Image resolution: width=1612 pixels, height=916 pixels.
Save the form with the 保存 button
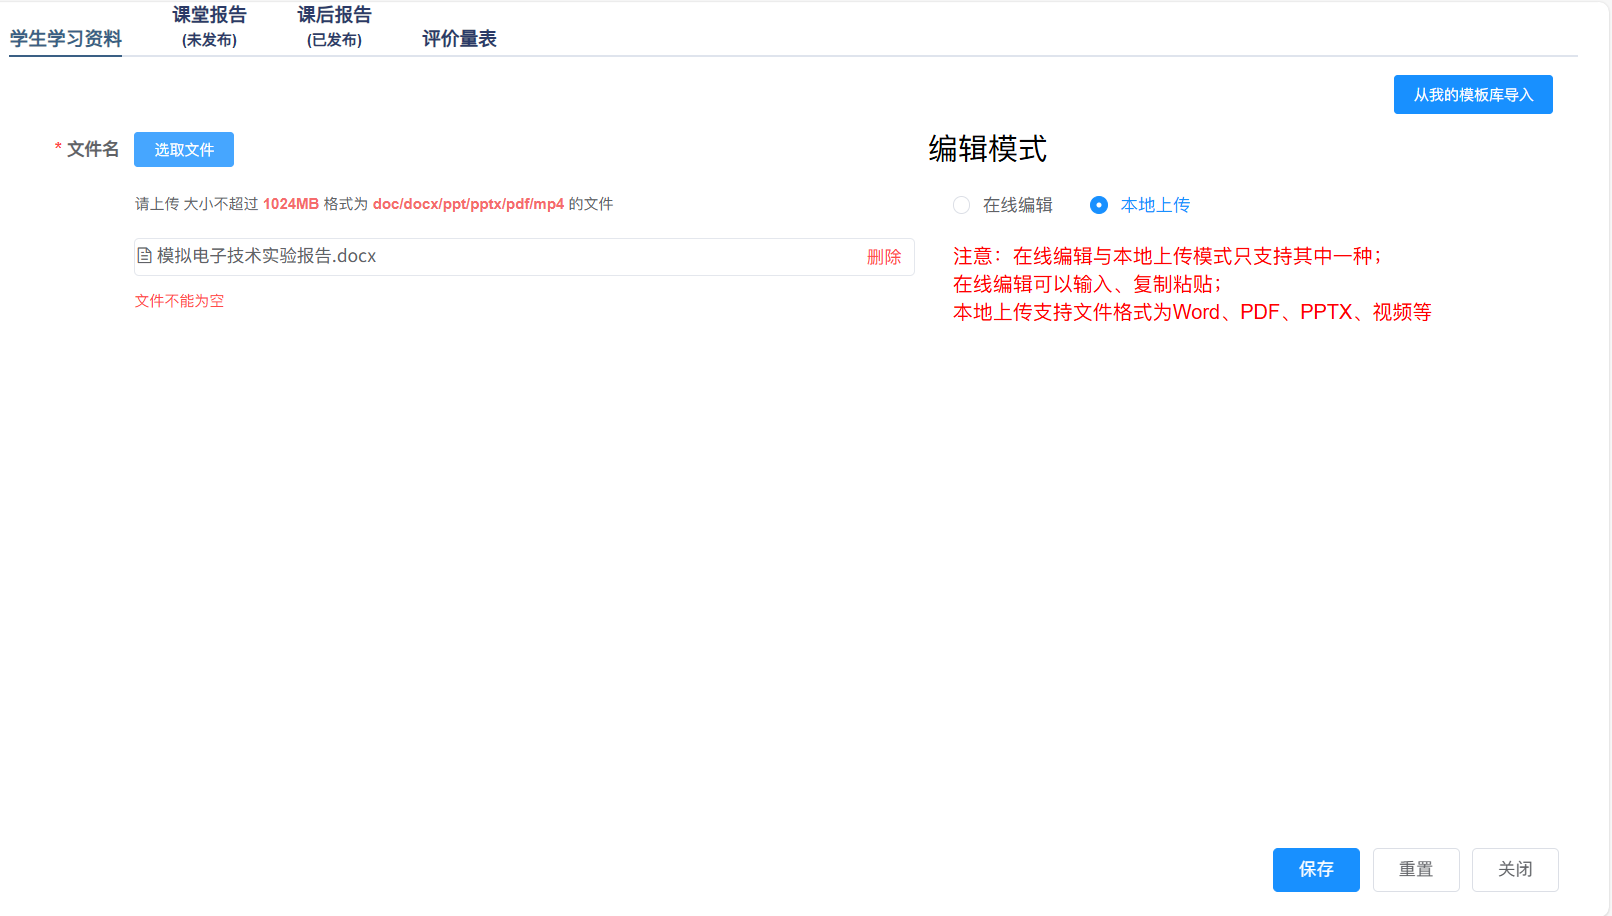[x=1315, y=870]
